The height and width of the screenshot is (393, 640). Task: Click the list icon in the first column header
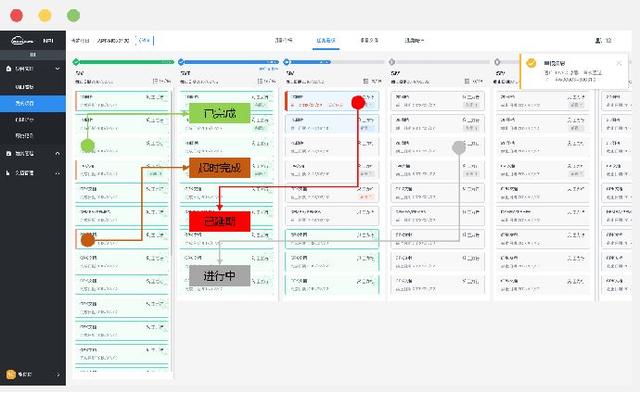156,81
